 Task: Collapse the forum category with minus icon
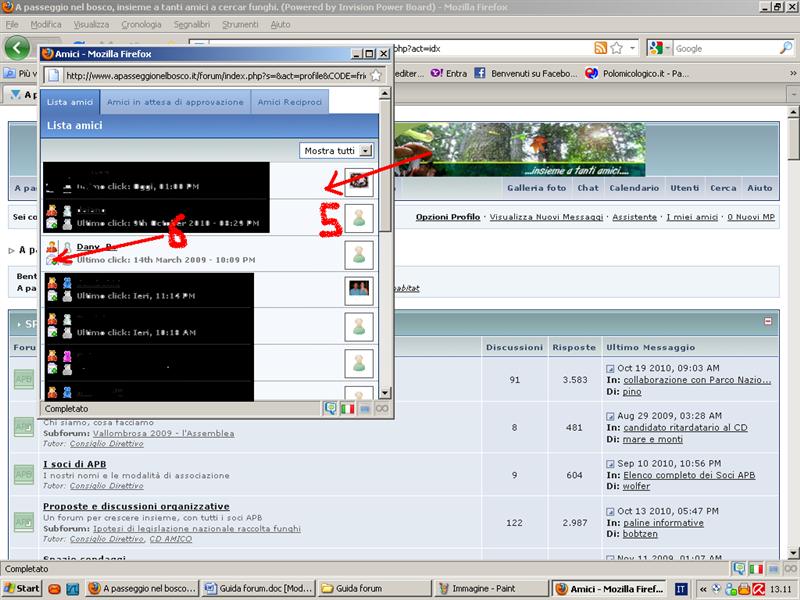tap(768, 321)
